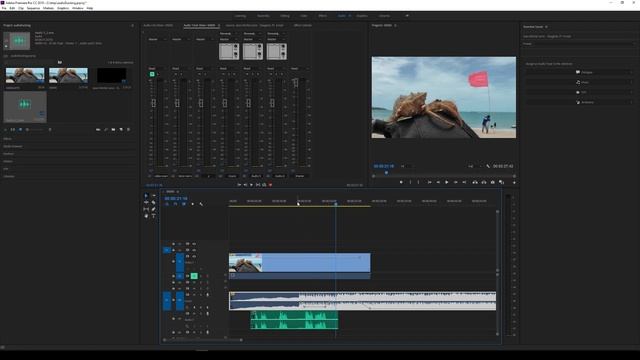Open Program Monitor settings wrench

[488, 166]
